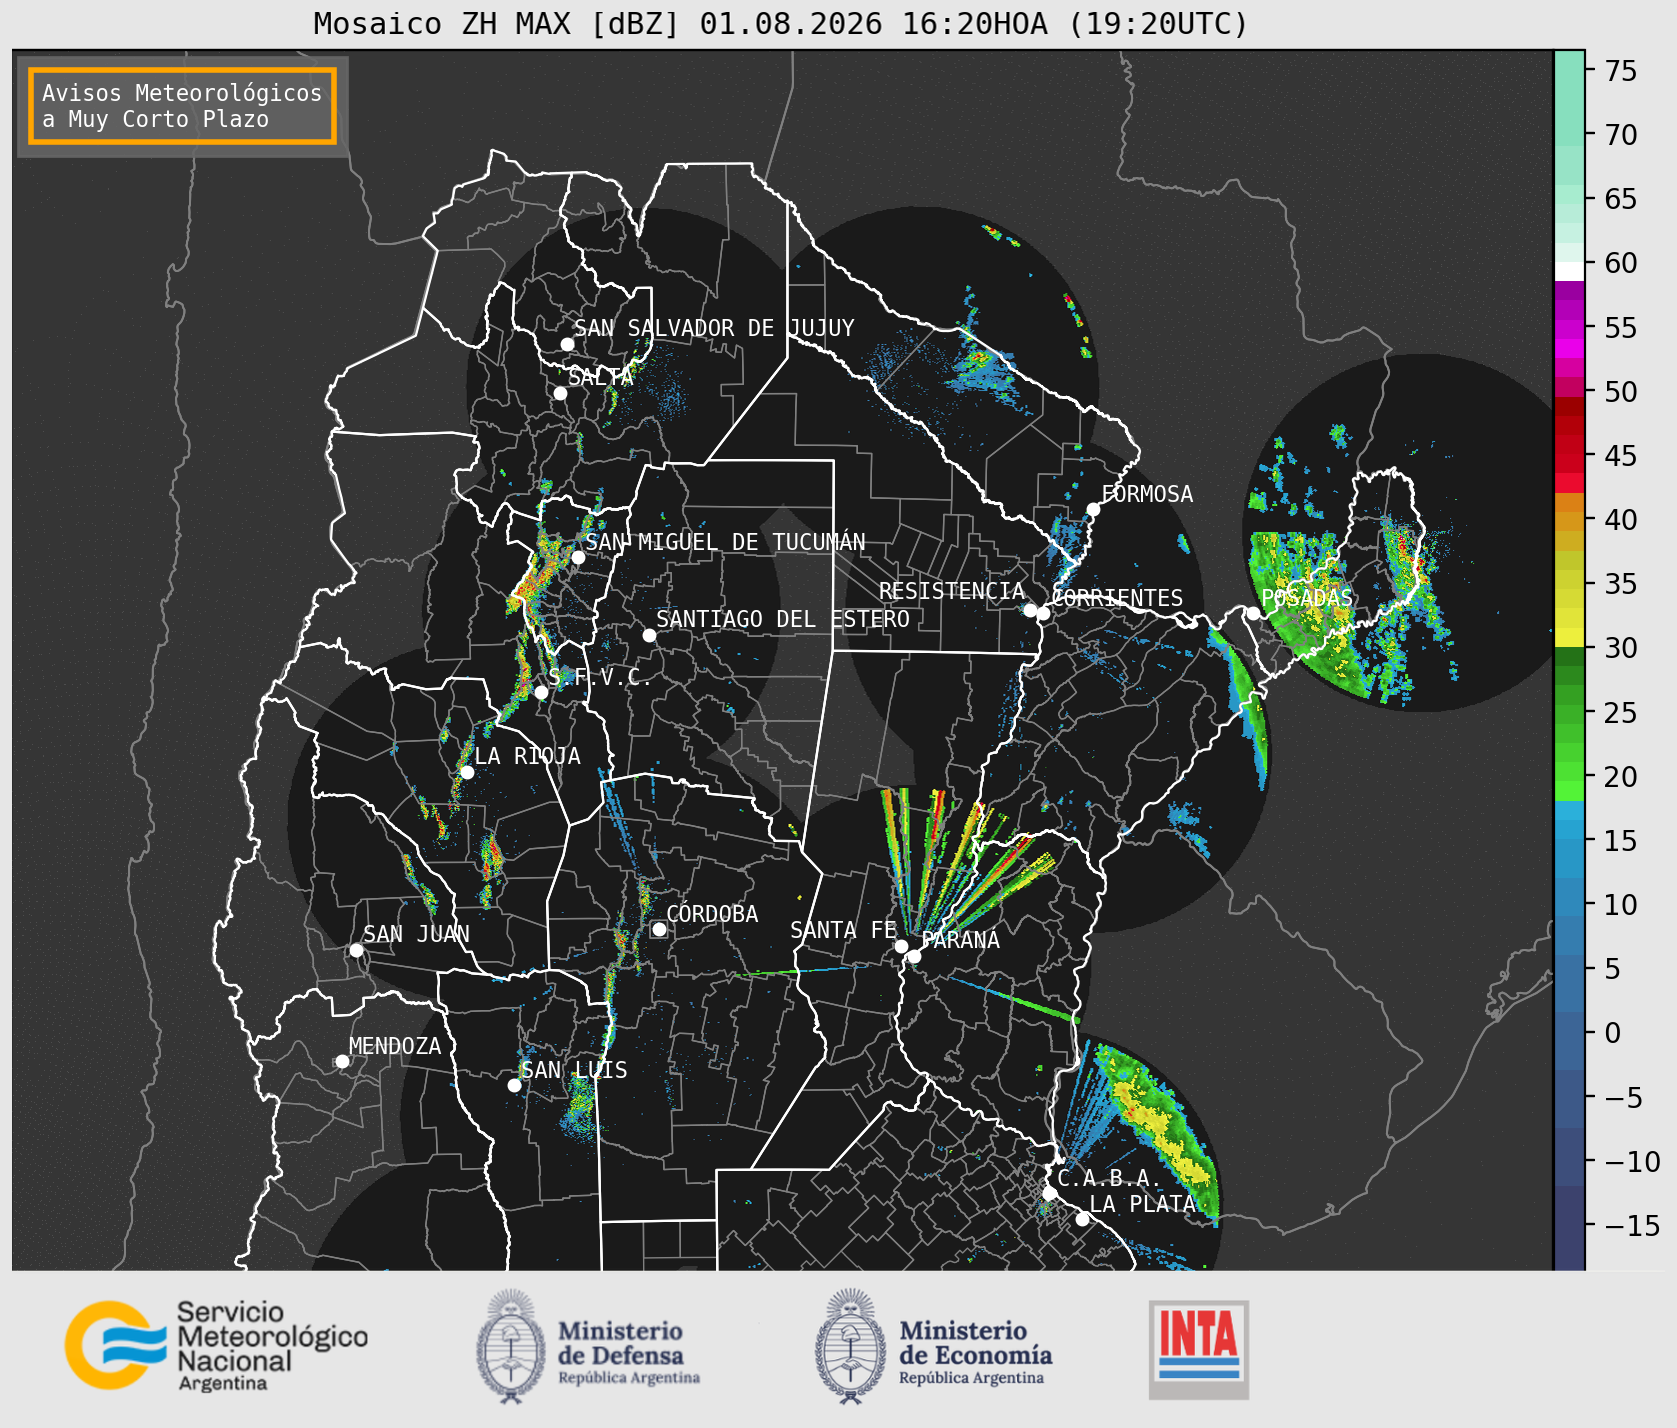The image size is (1677, 1428).
Task: Select the Salta city marker dot
Action: click(x=561, y=393)
